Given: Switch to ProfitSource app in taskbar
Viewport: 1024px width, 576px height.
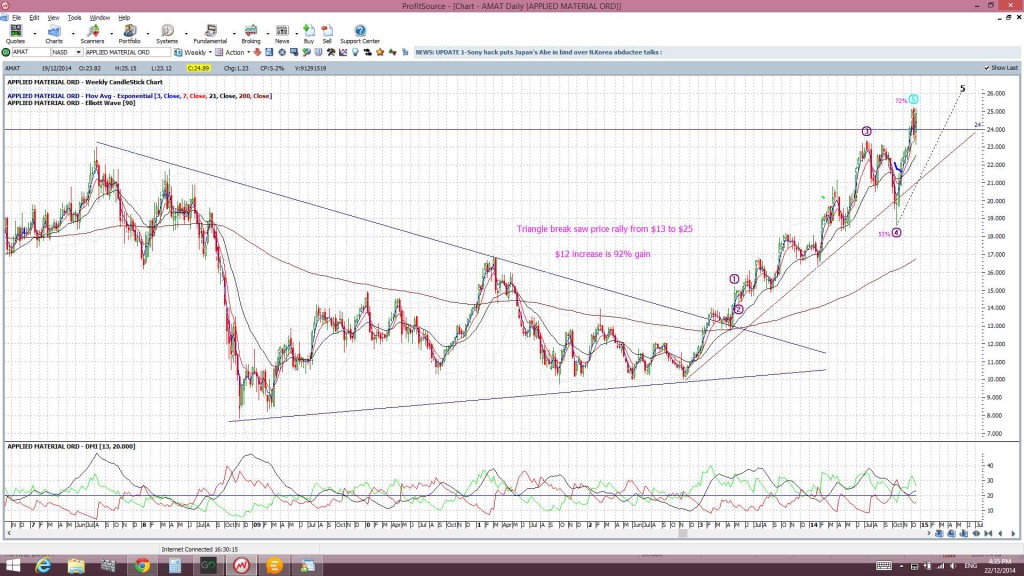Looking at the screenshot, I should click(241, 566).
